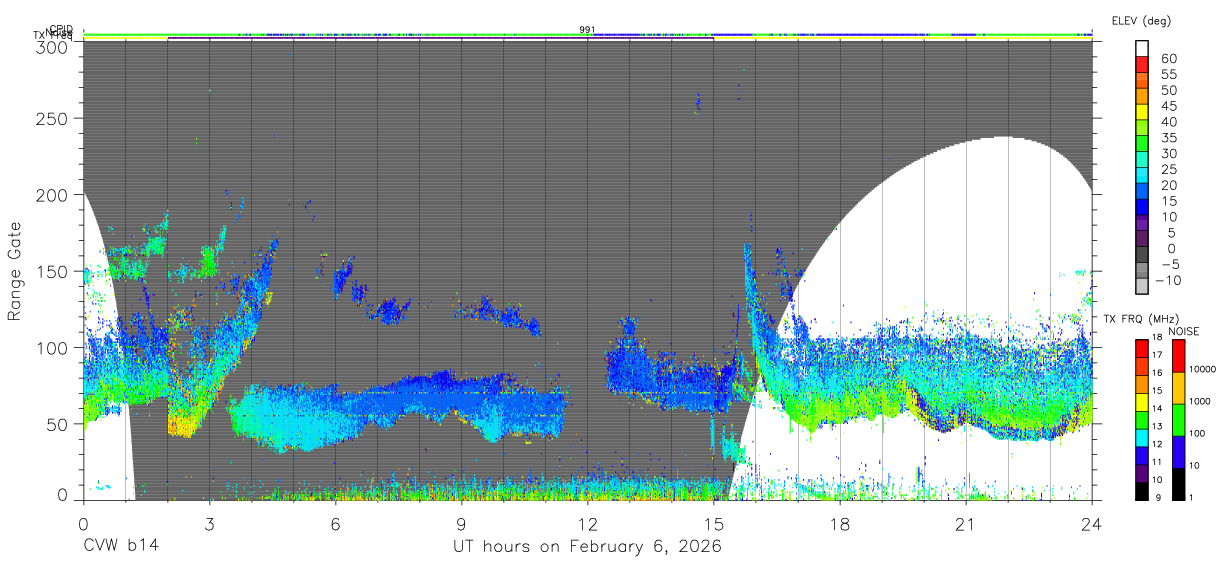Click the y-axis tick label '300'
This screenshot has height=567, width=1228.
[52, 46]
